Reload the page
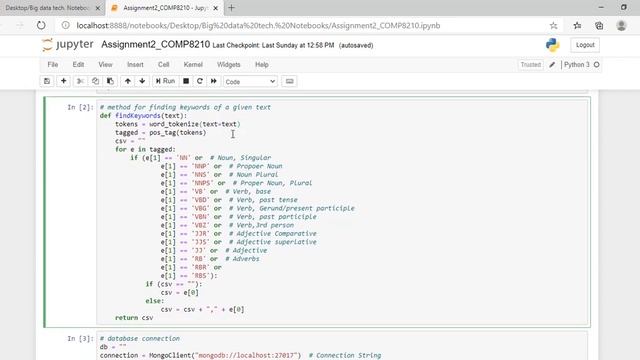The height and width of the screenshot is (360, 640). [x=41, y=25]
